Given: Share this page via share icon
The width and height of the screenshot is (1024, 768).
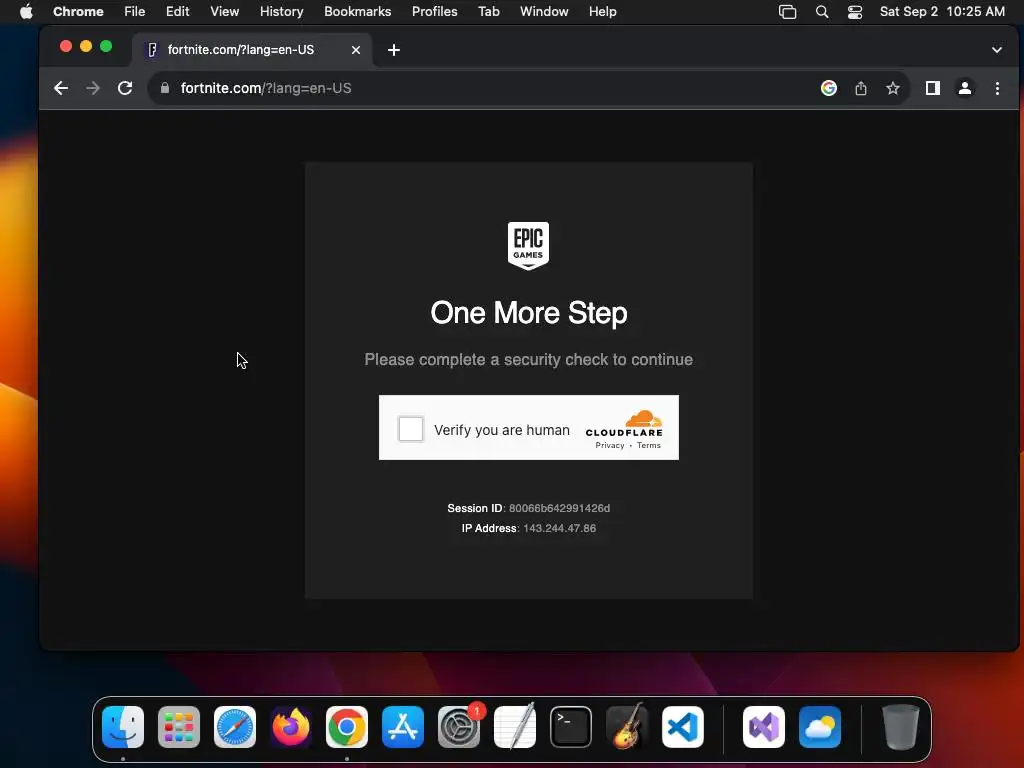Looking at the screenshot, I should point(861,88).
